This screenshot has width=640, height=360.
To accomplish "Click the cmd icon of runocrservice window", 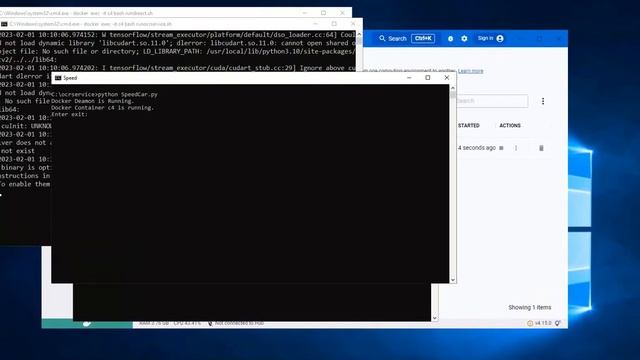I will pyautogui.click(x=4, y=24).
